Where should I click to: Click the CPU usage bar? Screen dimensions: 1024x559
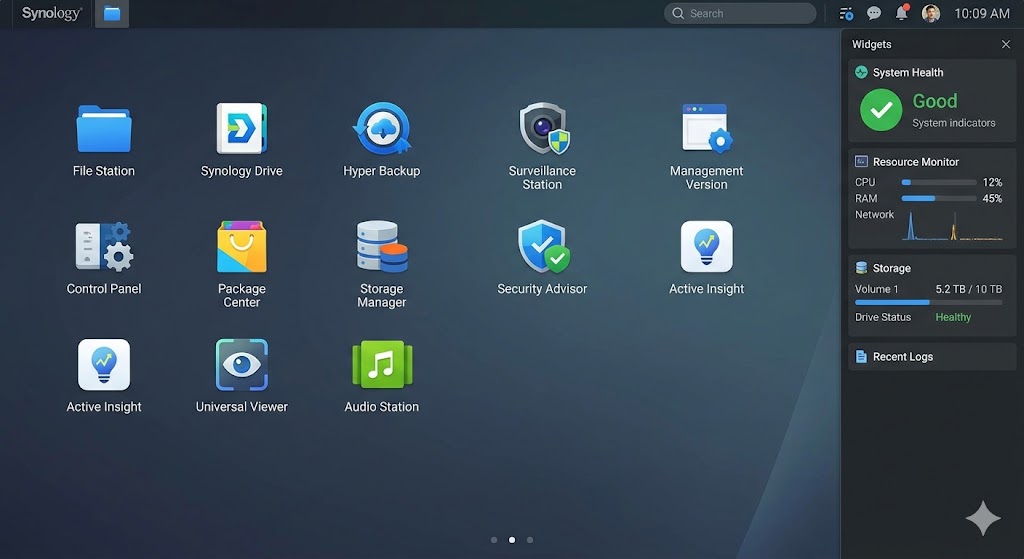pos(938,182)
